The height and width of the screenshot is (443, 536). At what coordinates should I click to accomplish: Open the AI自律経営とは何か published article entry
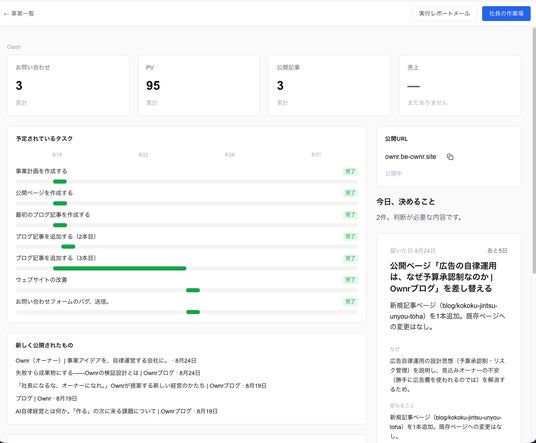click(x=116, y=411)
